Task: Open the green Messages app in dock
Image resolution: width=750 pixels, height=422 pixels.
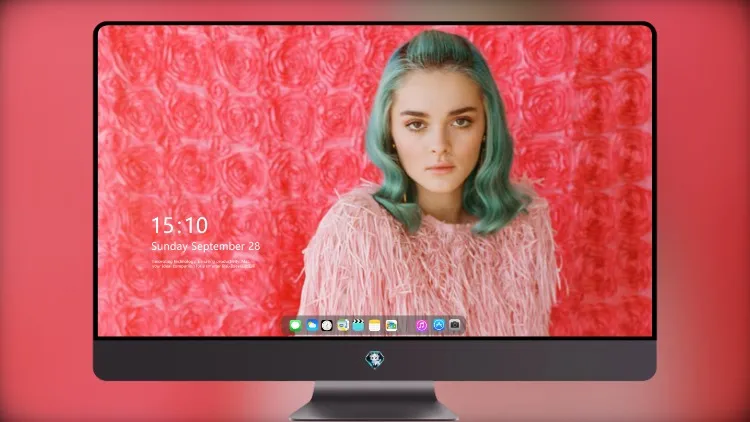Action: 296,326
